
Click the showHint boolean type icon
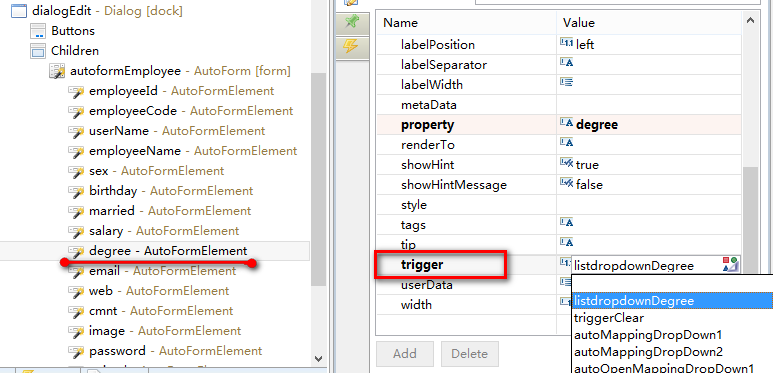[566, 163]
